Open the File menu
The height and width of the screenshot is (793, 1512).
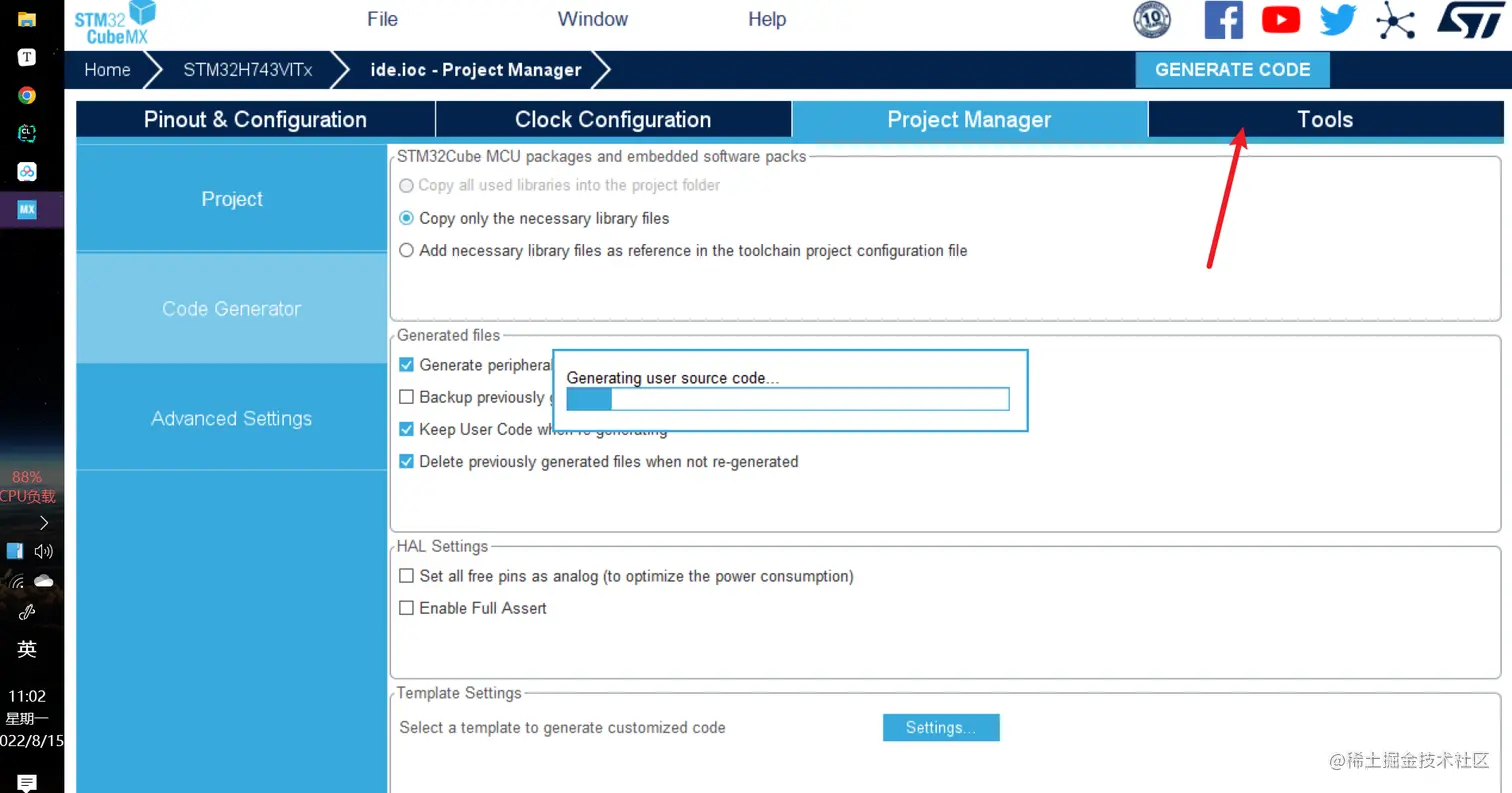tap(382, 19)
